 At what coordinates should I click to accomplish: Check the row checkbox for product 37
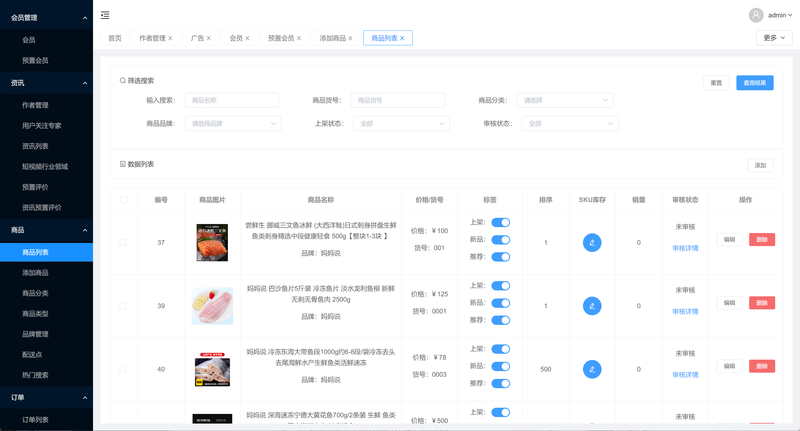[123, 243]
